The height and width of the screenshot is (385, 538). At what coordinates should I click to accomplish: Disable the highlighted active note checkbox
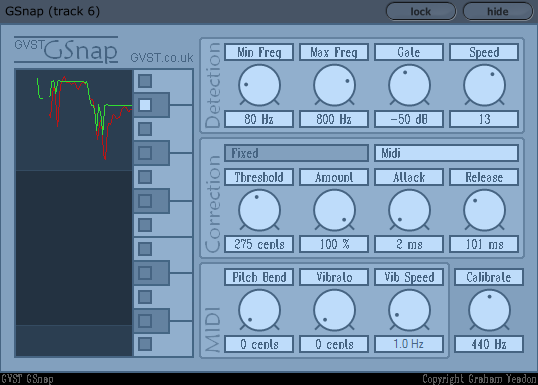click(145, 105)
